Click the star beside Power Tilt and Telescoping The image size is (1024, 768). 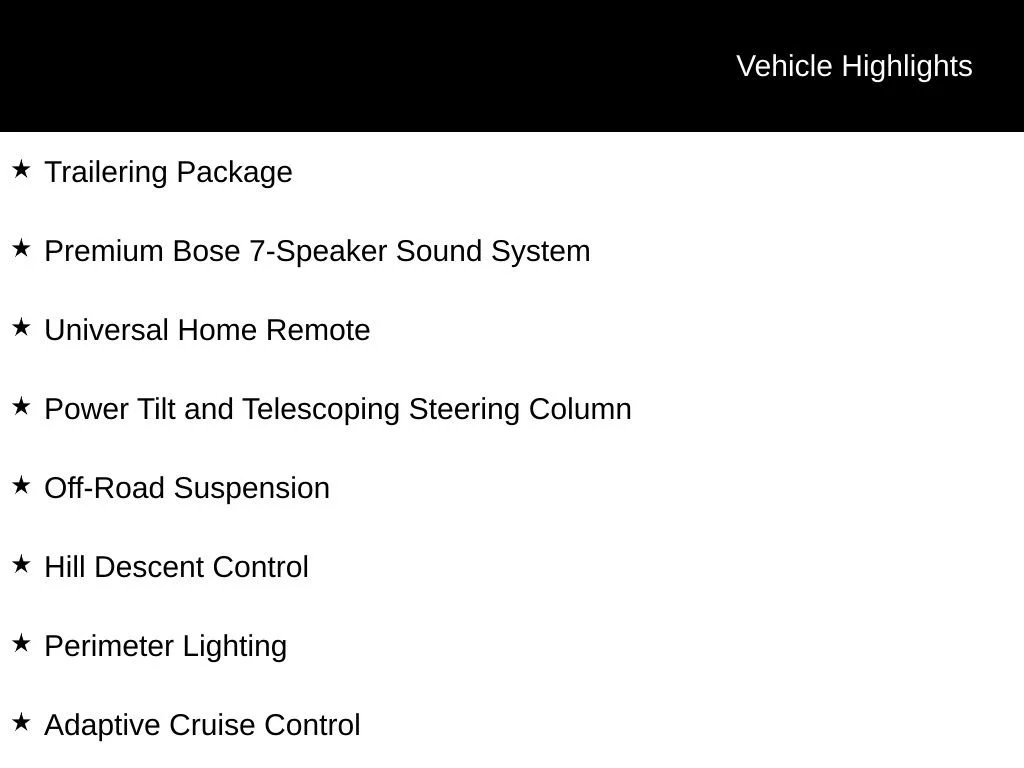tap(21, 406)
